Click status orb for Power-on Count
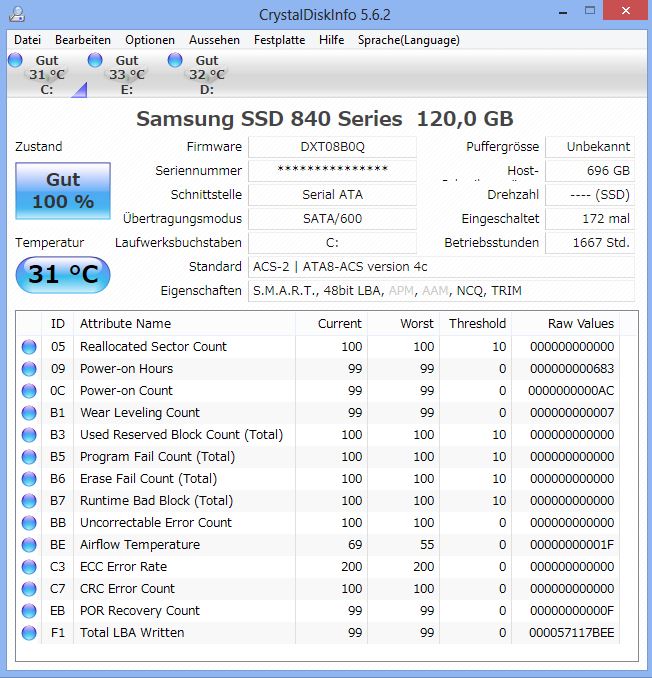 tap(29, 391)
